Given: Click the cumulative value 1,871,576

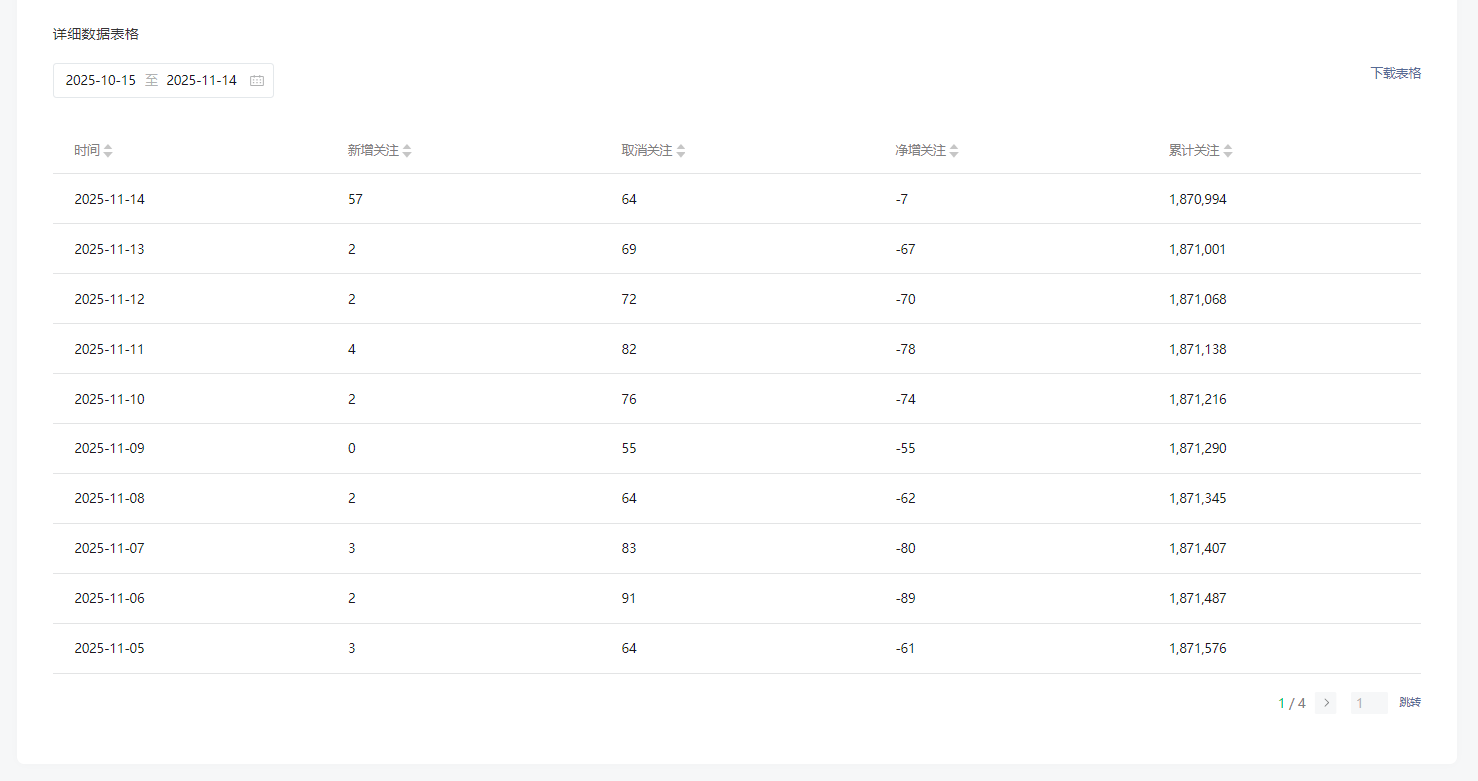Looking at the screenshot, I should click(x=1197, y=648).
